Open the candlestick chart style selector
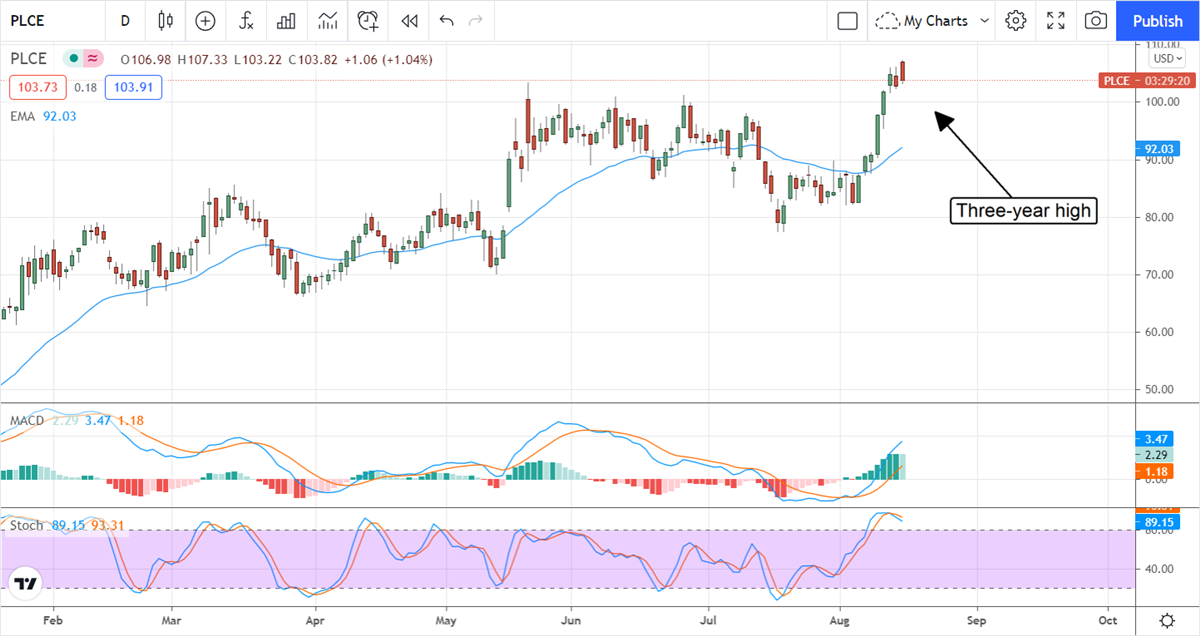 click(x=165, y=20)
